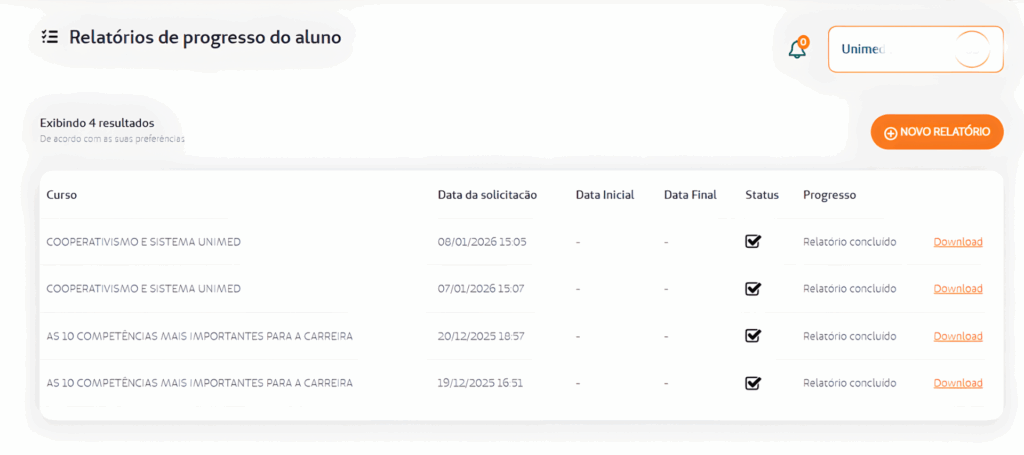The image size is (1024, 455).
Task: Click the orange notification count badge
Action: [804, 42]
